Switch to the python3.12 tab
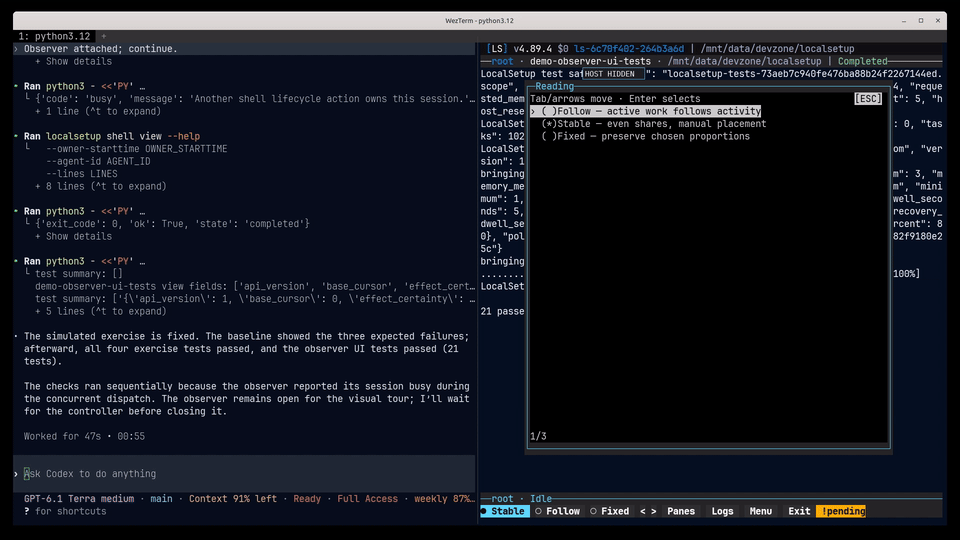 click(x=54, y=37)
